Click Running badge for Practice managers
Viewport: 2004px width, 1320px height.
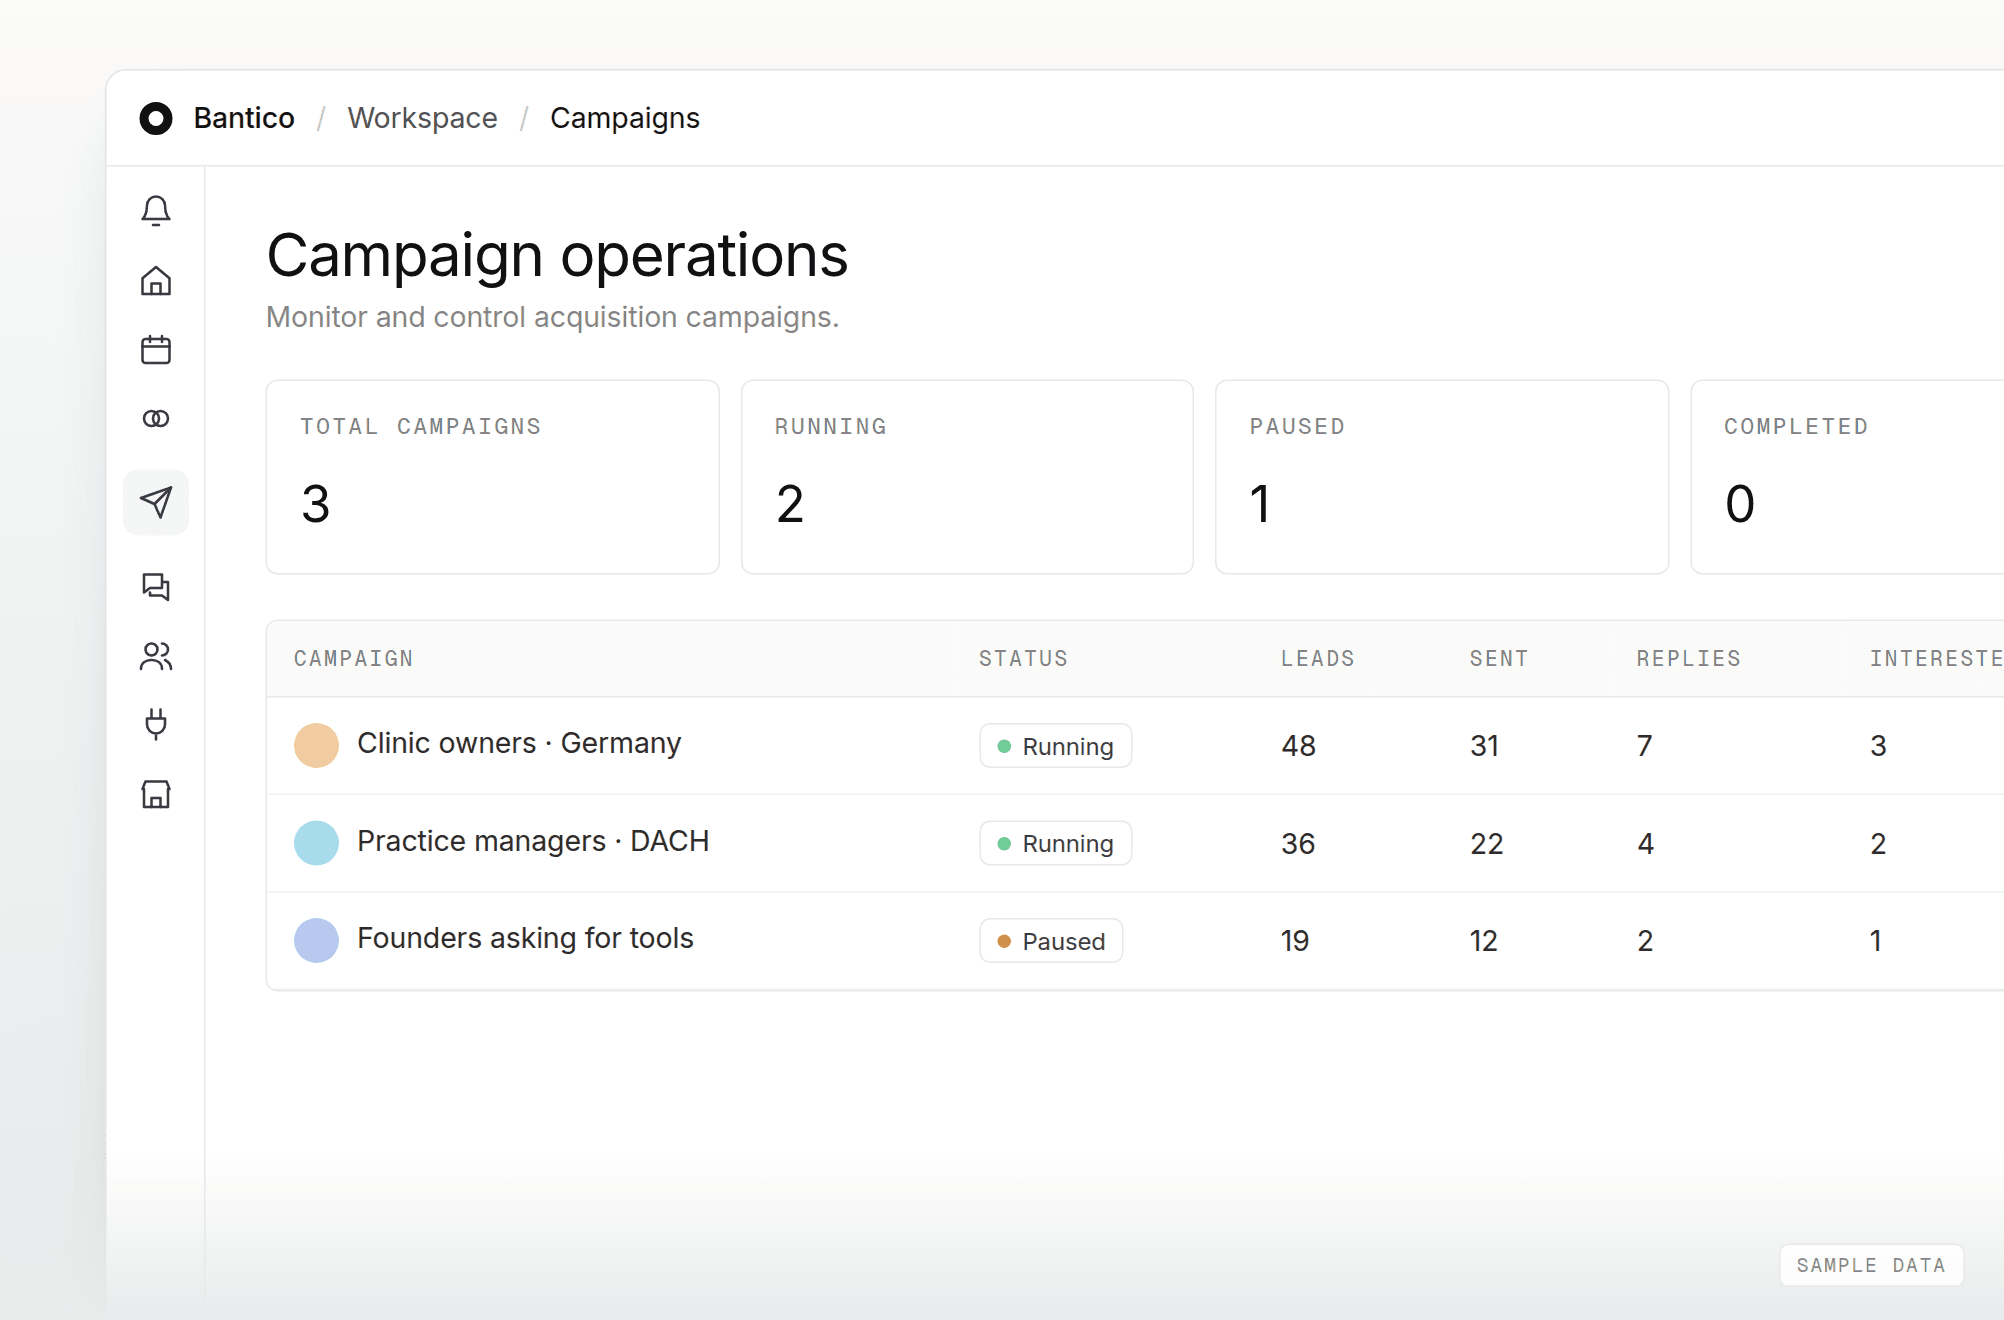coord(1056,843)
